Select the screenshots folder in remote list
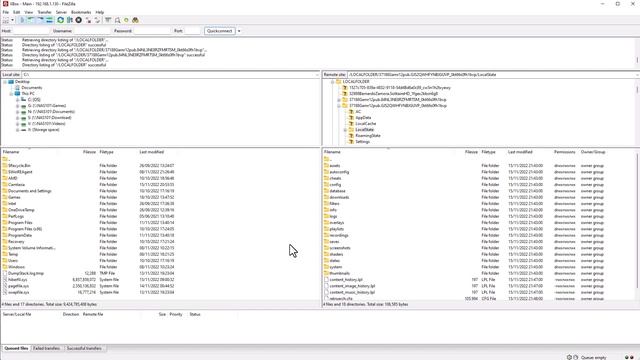The image size is (640, 360). point(340,248)
